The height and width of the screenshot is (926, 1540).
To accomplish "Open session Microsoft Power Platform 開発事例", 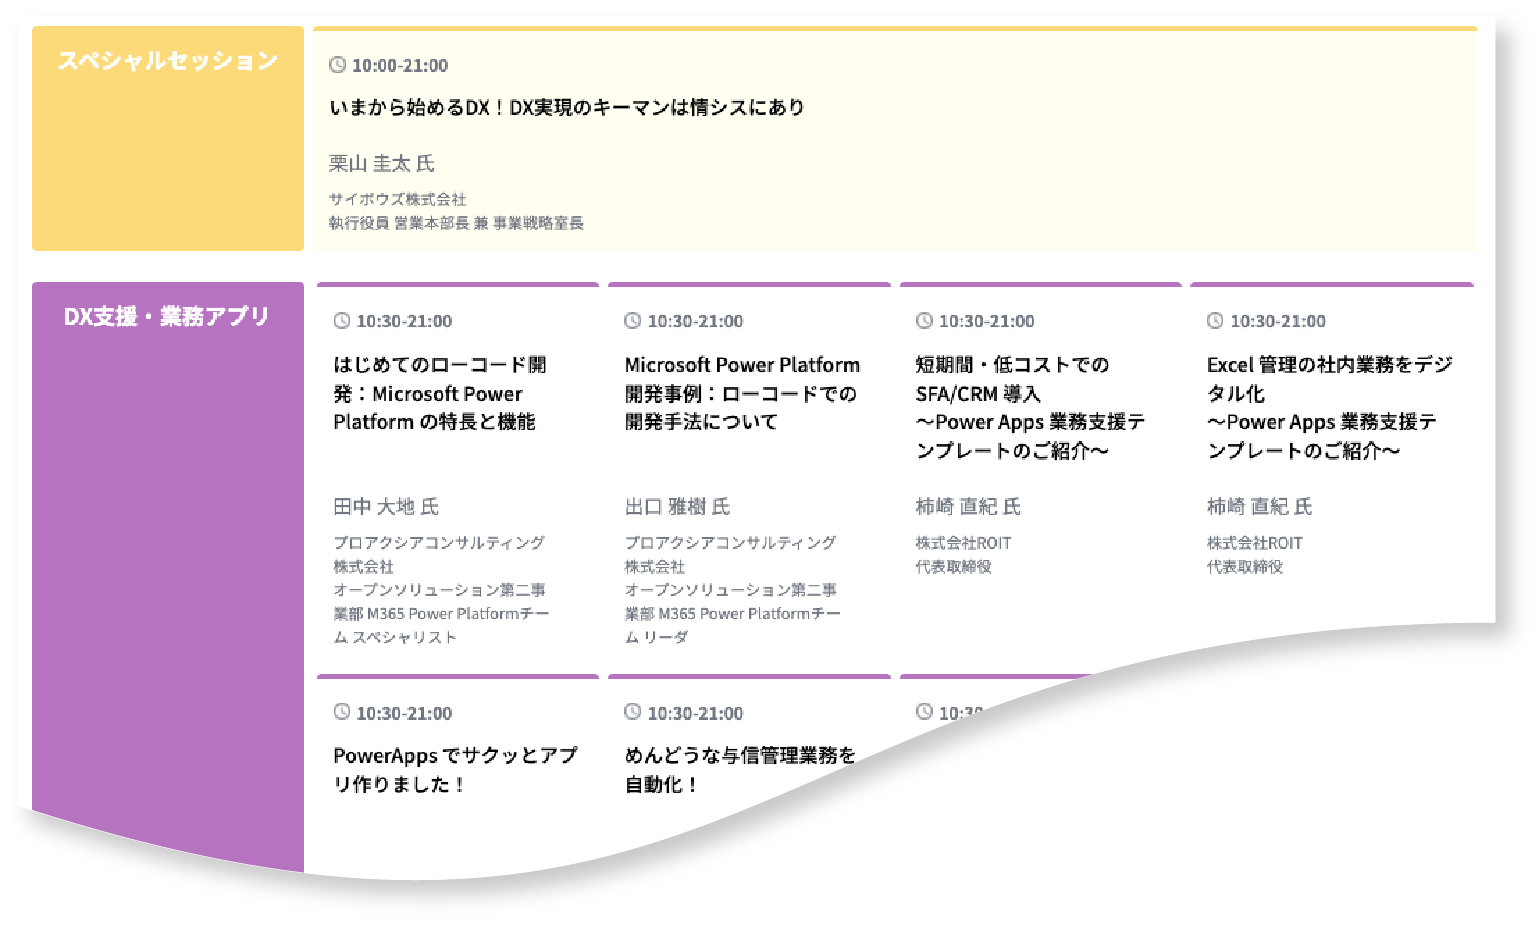I will point(743,393).
